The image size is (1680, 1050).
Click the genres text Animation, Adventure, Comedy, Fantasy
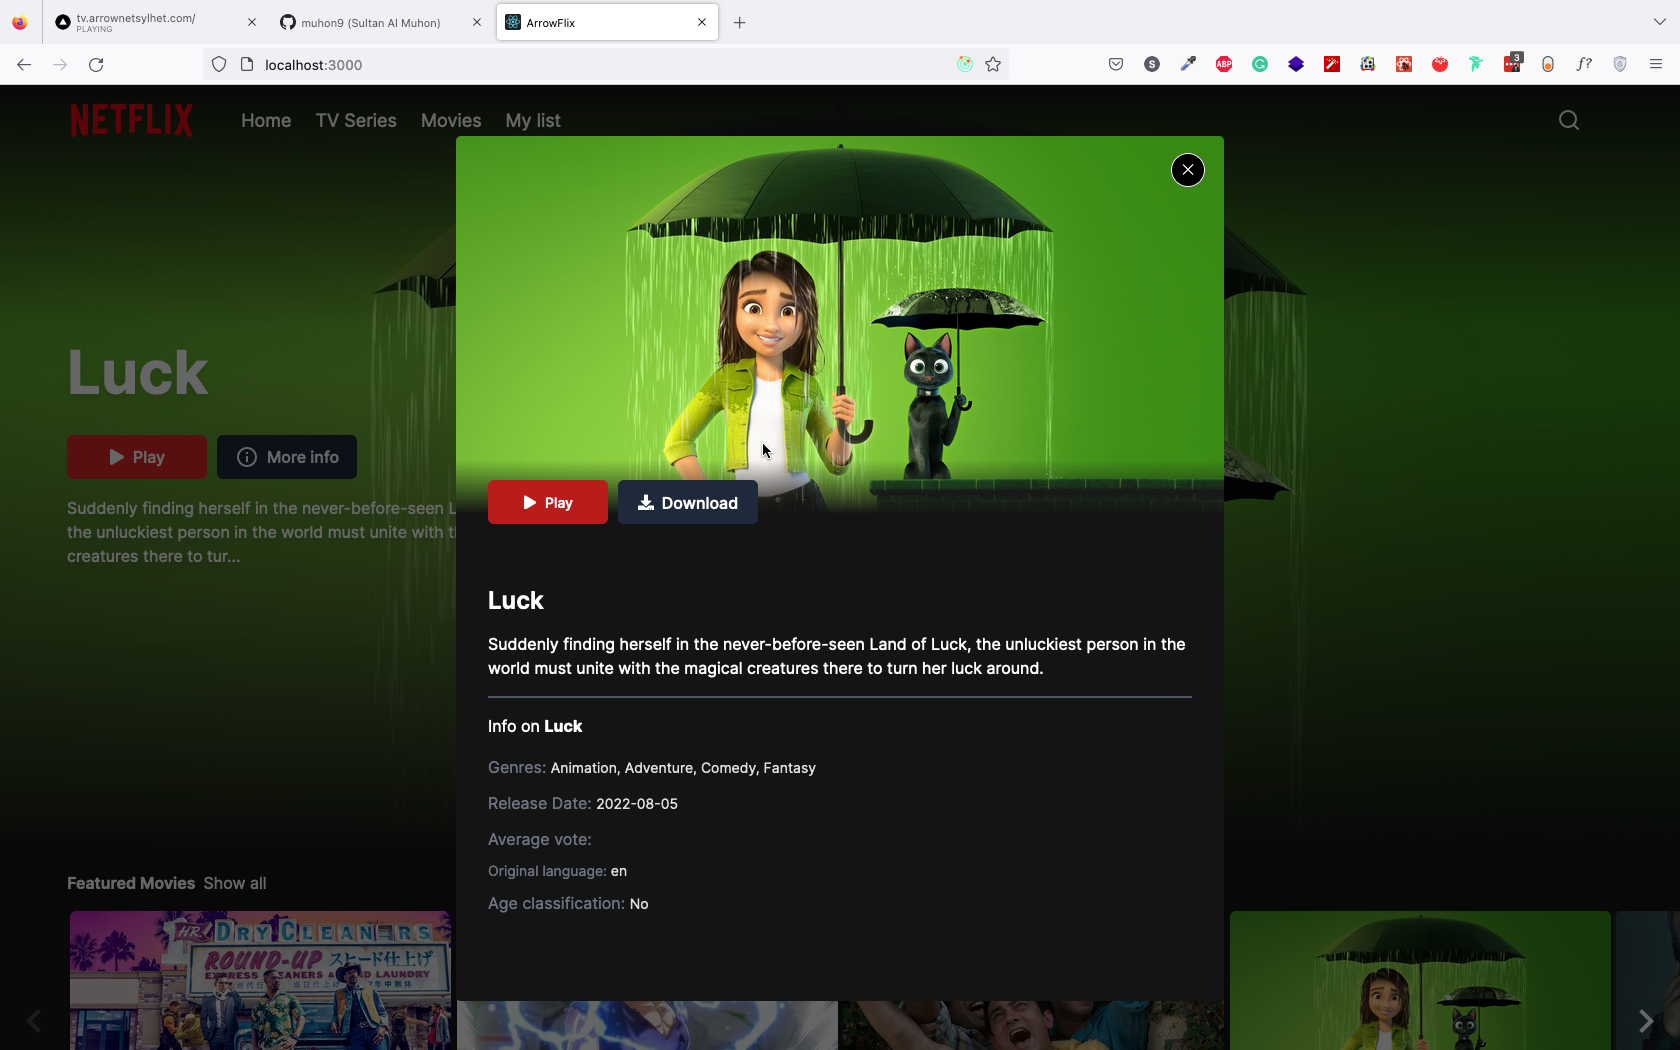tap(683, 768)
